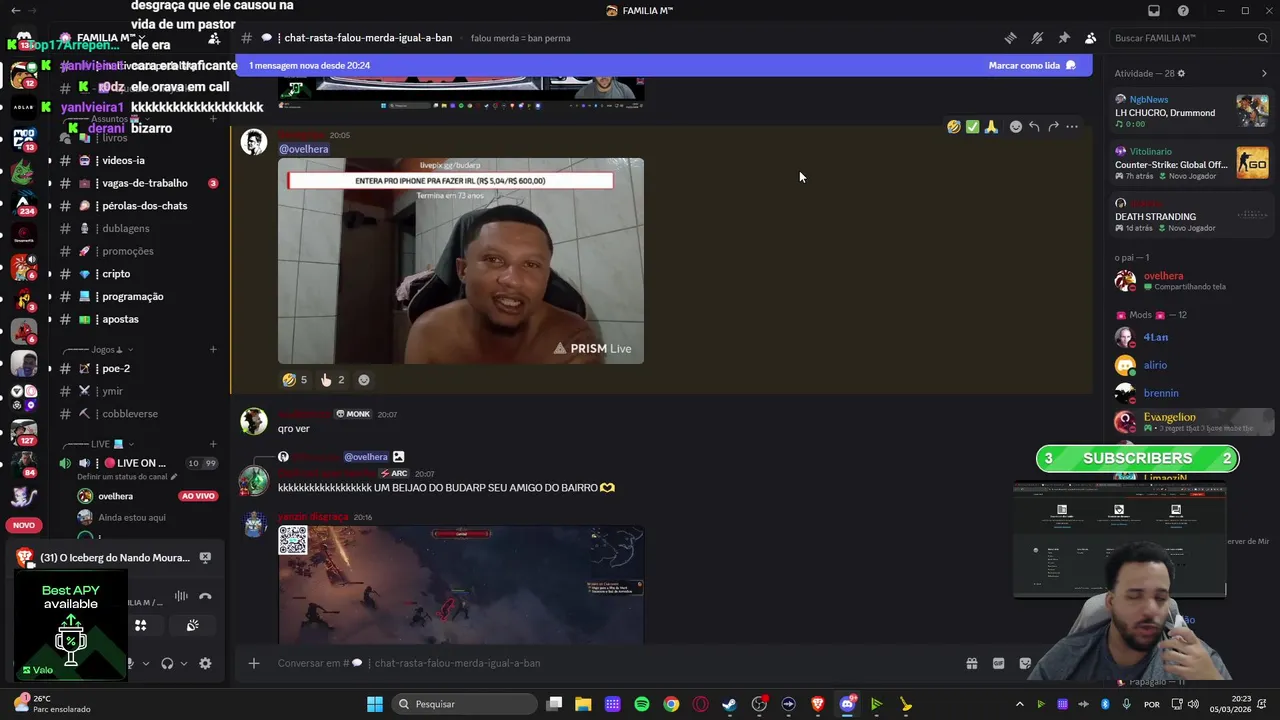Click Definir um status do canal
Screen dimensions: 1280x720
pos(127,477)
